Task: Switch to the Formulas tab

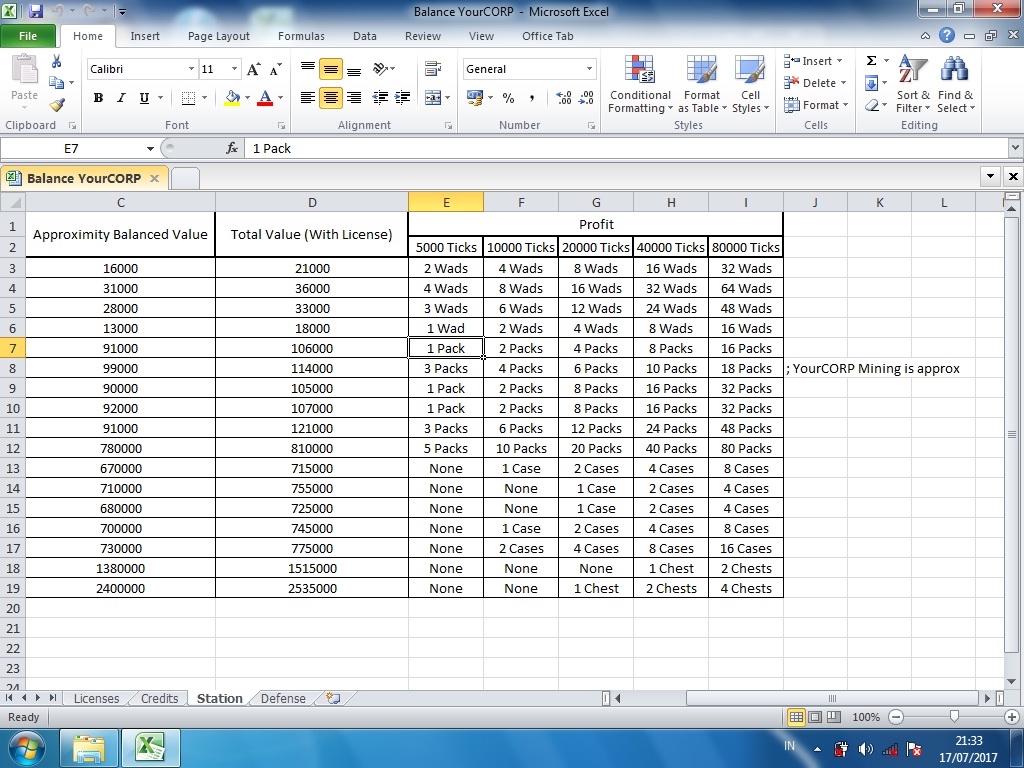Action: (301, 36)
